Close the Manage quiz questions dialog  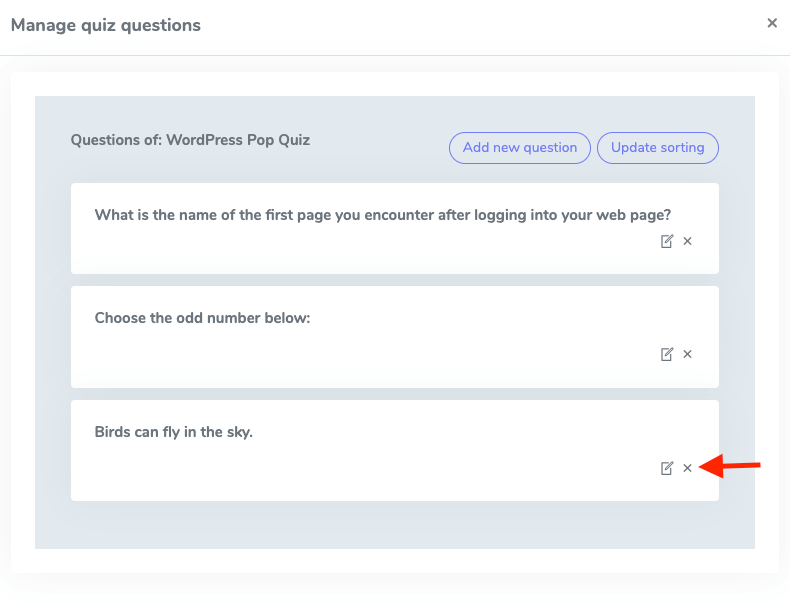tap(771, 23)
